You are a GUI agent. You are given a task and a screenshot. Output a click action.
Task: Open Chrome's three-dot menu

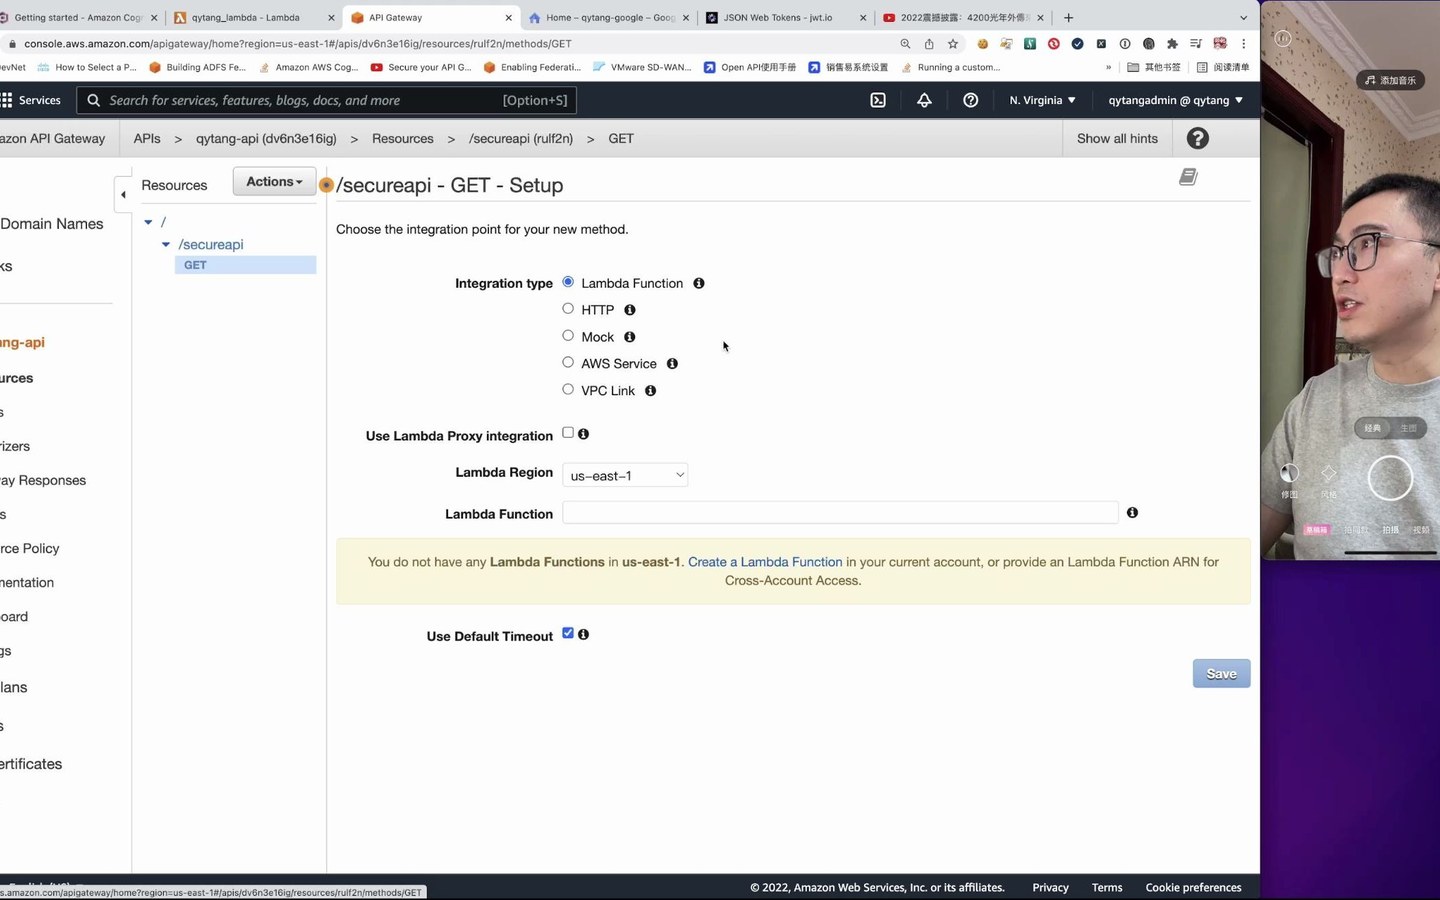coord(1243,44)
